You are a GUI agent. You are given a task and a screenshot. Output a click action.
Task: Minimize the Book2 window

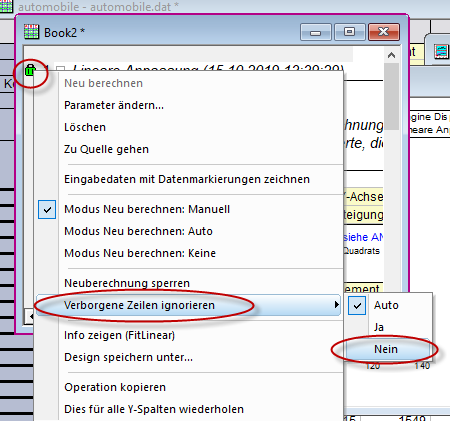coord(316,32)
